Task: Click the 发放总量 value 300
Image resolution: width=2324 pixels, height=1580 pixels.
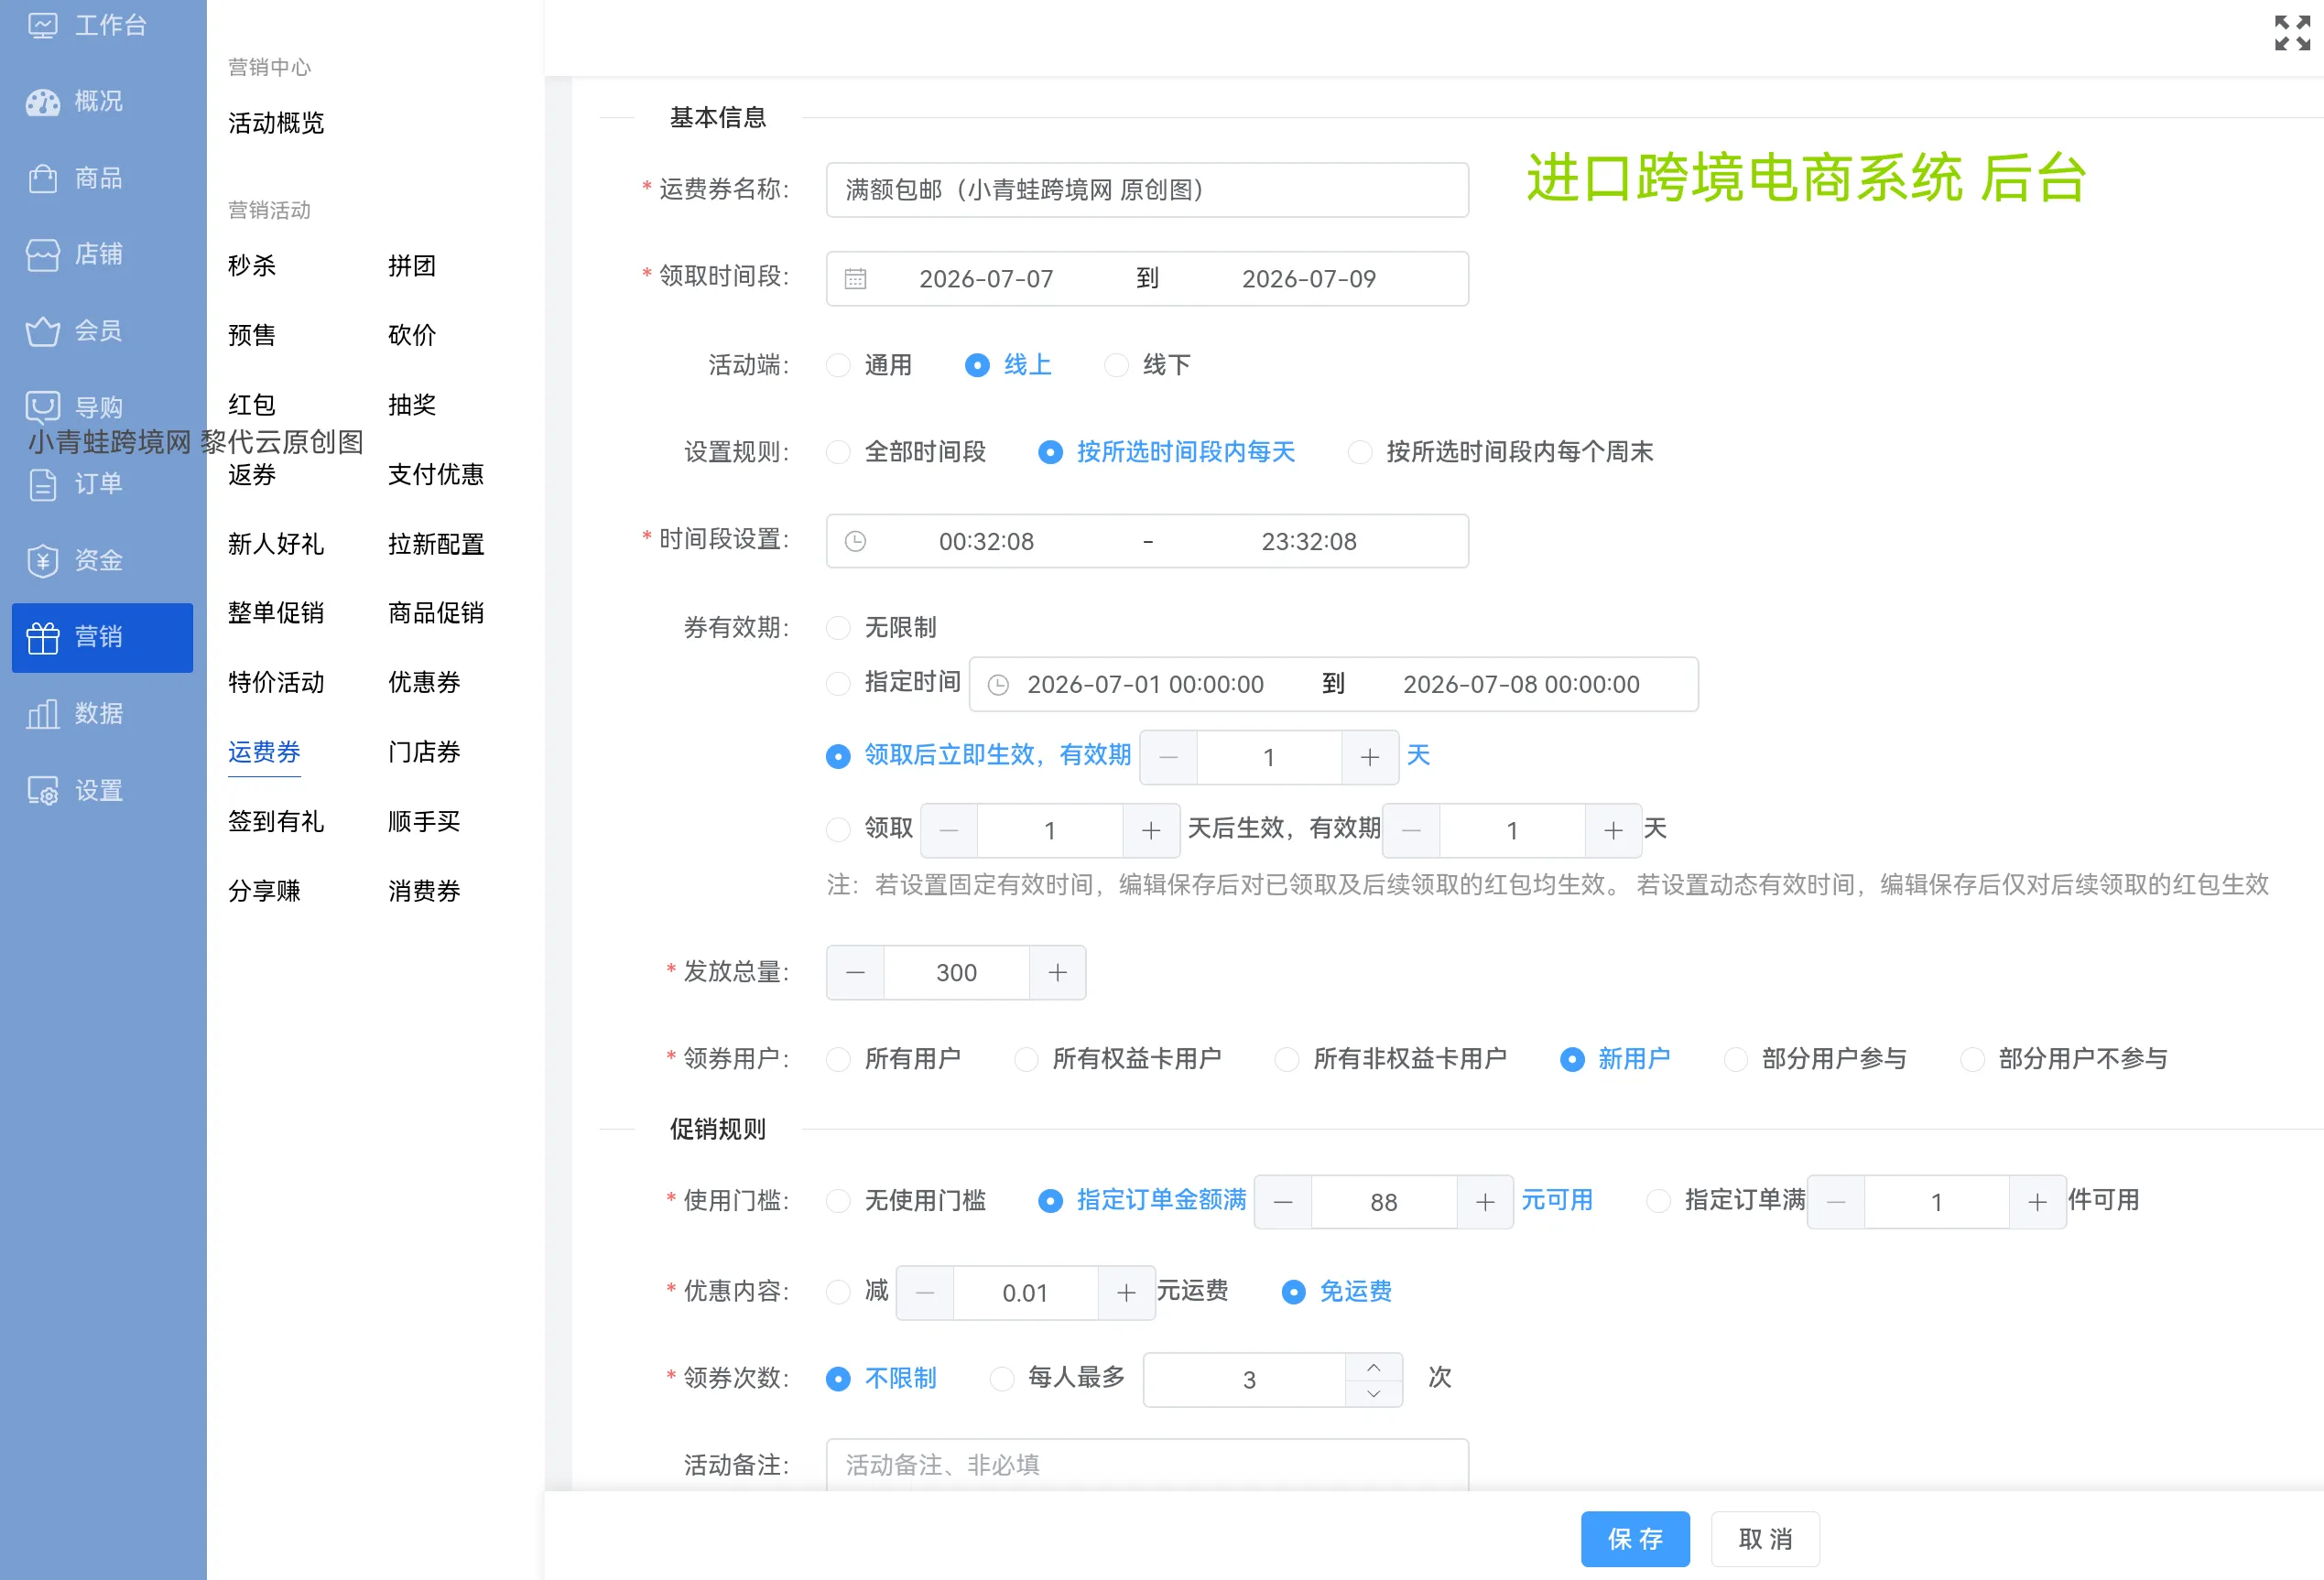Action: coord(956,972)
